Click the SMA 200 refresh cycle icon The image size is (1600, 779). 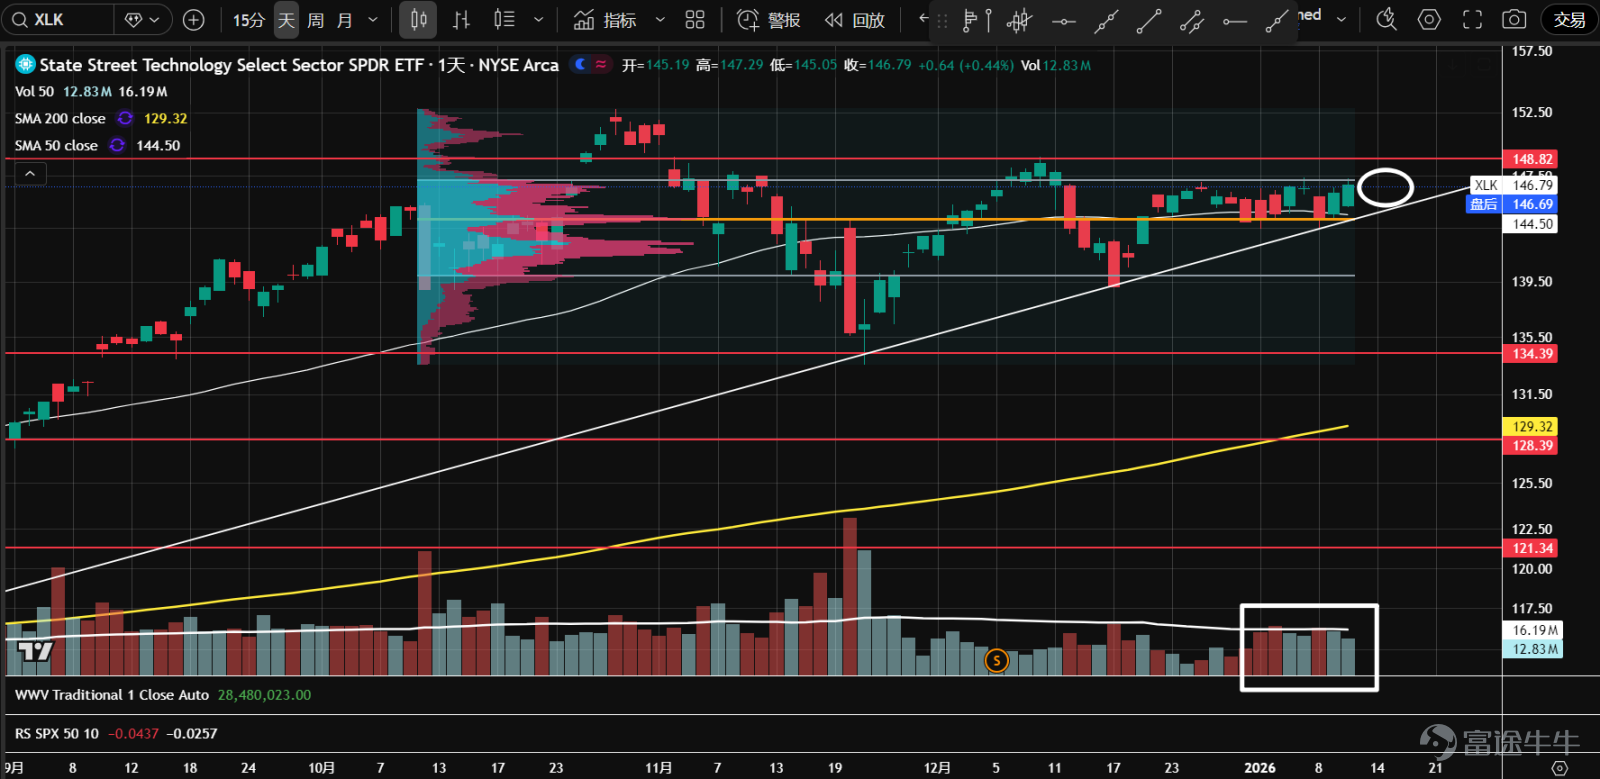(125, 119)
